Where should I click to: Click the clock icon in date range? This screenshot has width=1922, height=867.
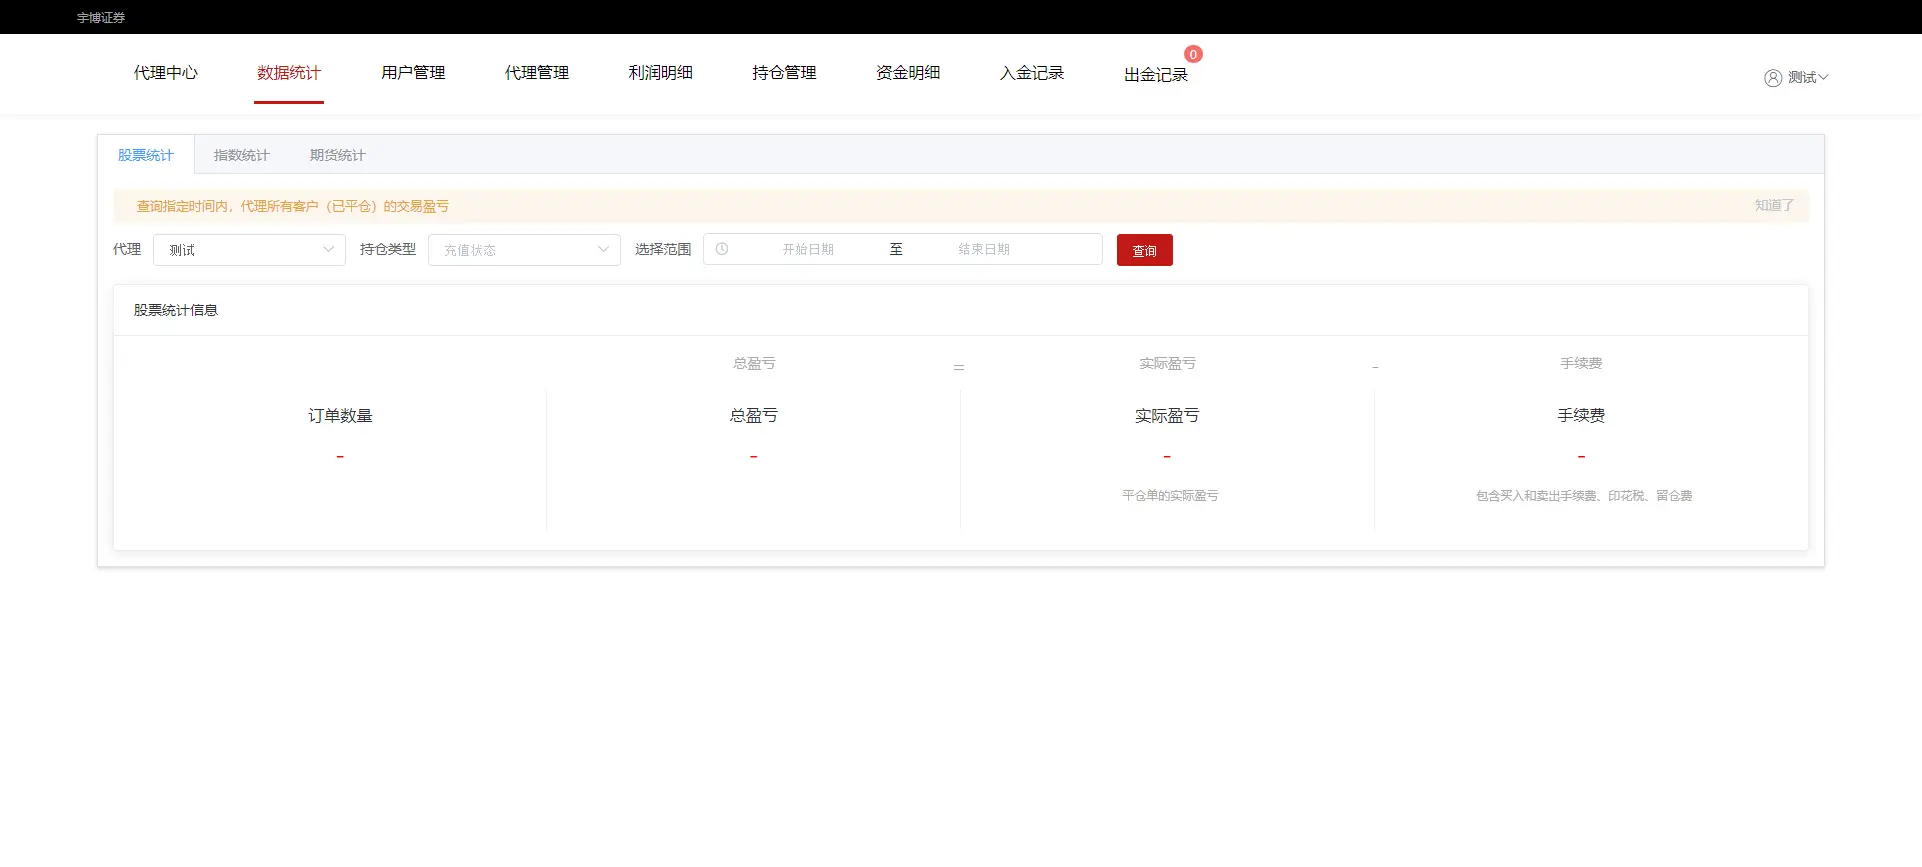[x=722, y=249]
